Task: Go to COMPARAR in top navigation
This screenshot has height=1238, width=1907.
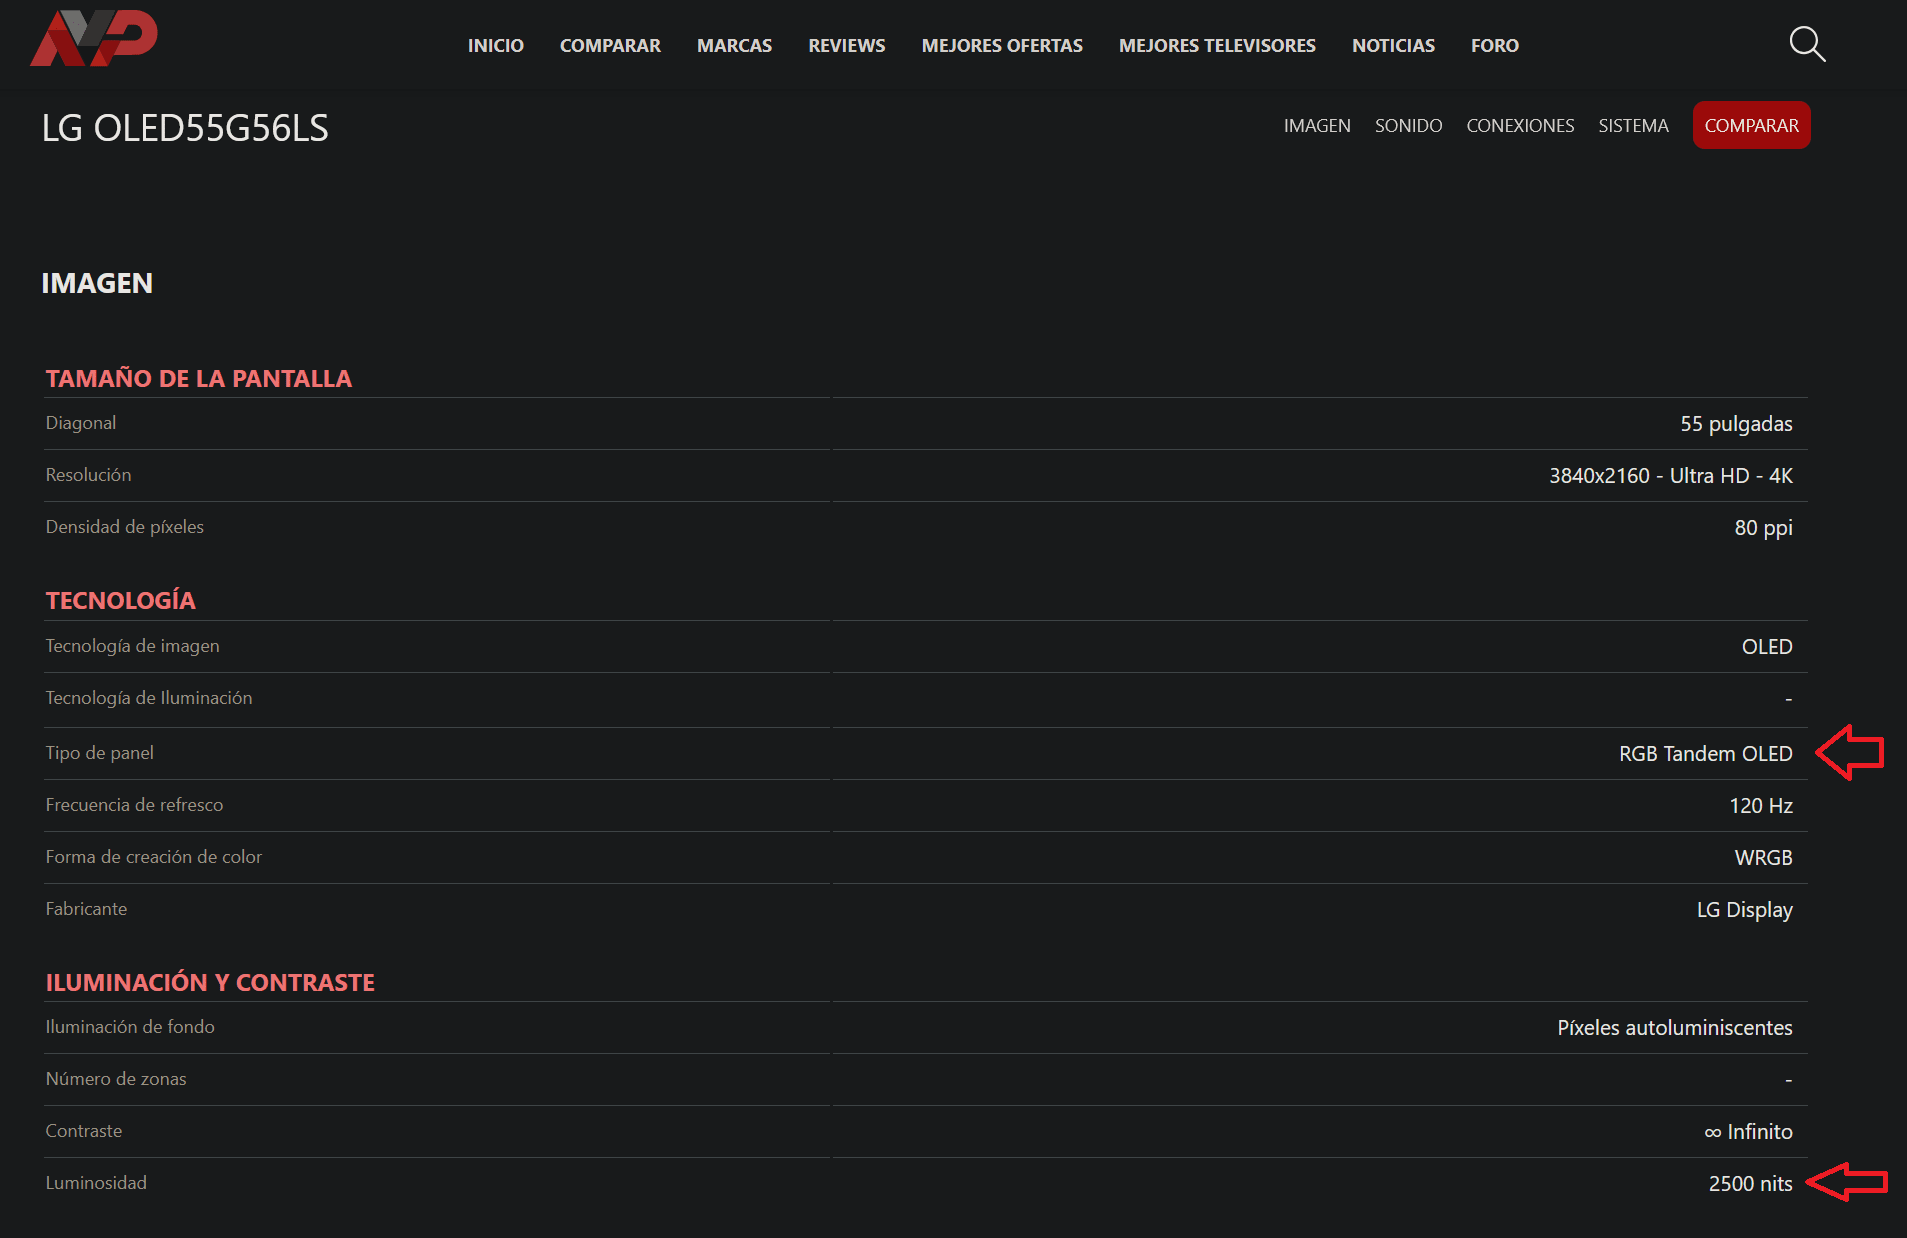Action: click(x=610, y=46)
